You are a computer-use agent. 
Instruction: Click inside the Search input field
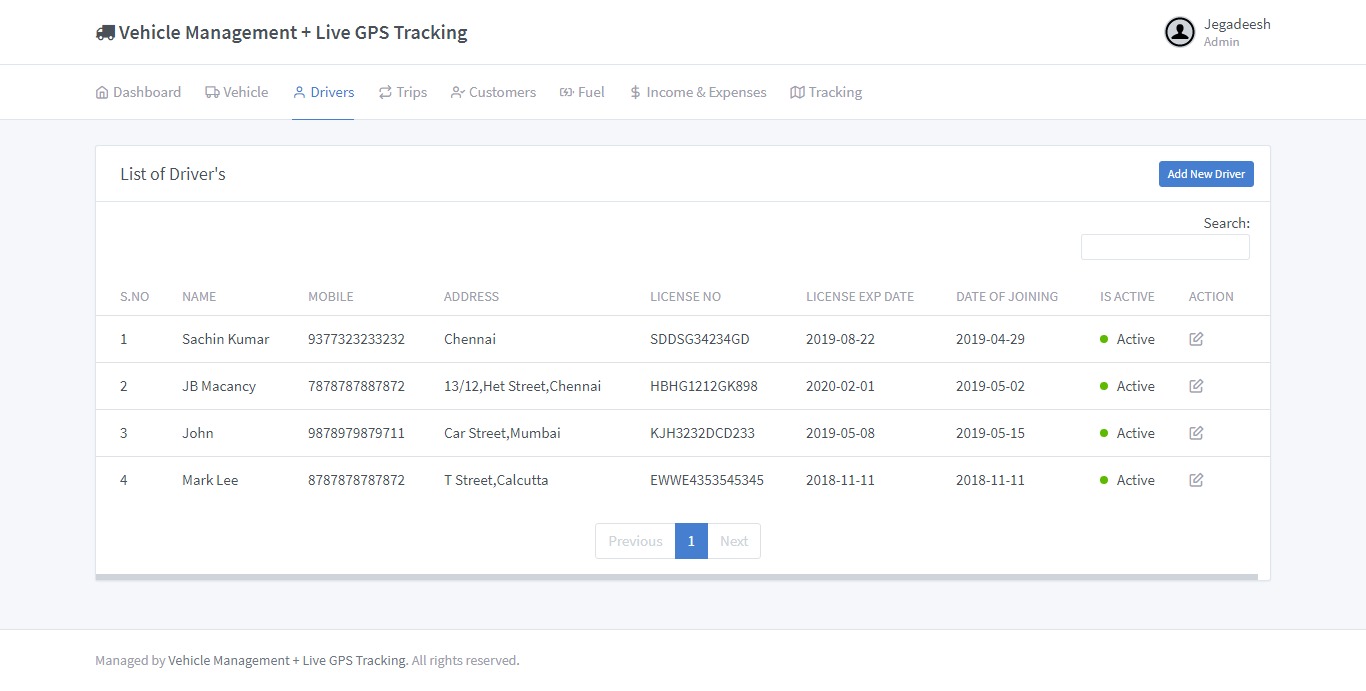(1165, 246)
